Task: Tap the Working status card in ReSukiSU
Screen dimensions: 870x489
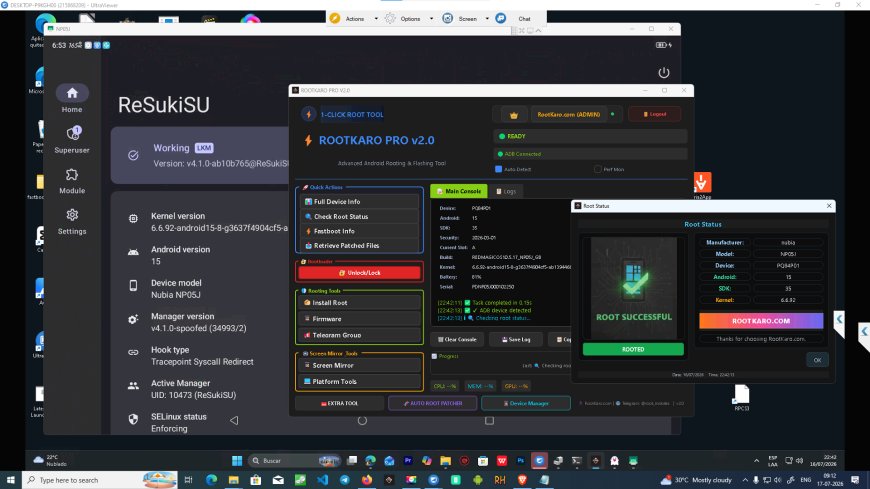Action: 201,155
